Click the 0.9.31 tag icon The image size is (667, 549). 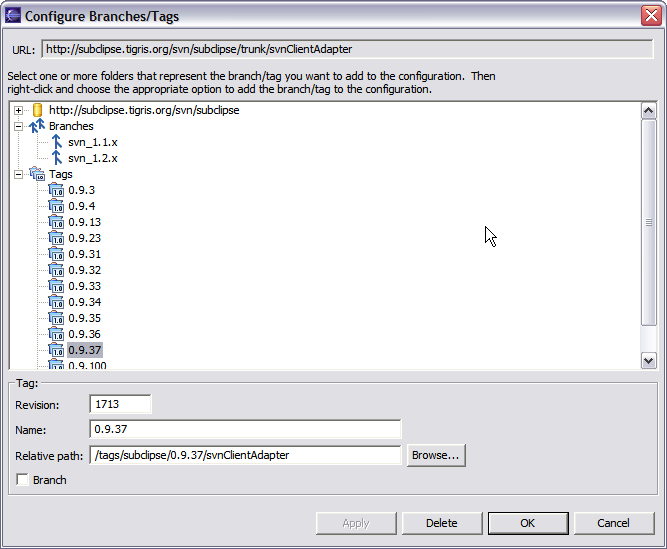(56, 254)
